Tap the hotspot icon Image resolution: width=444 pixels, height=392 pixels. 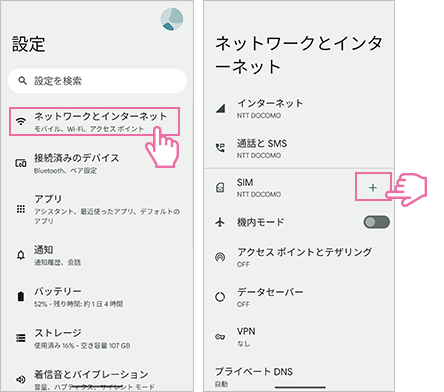pos(220,257)
